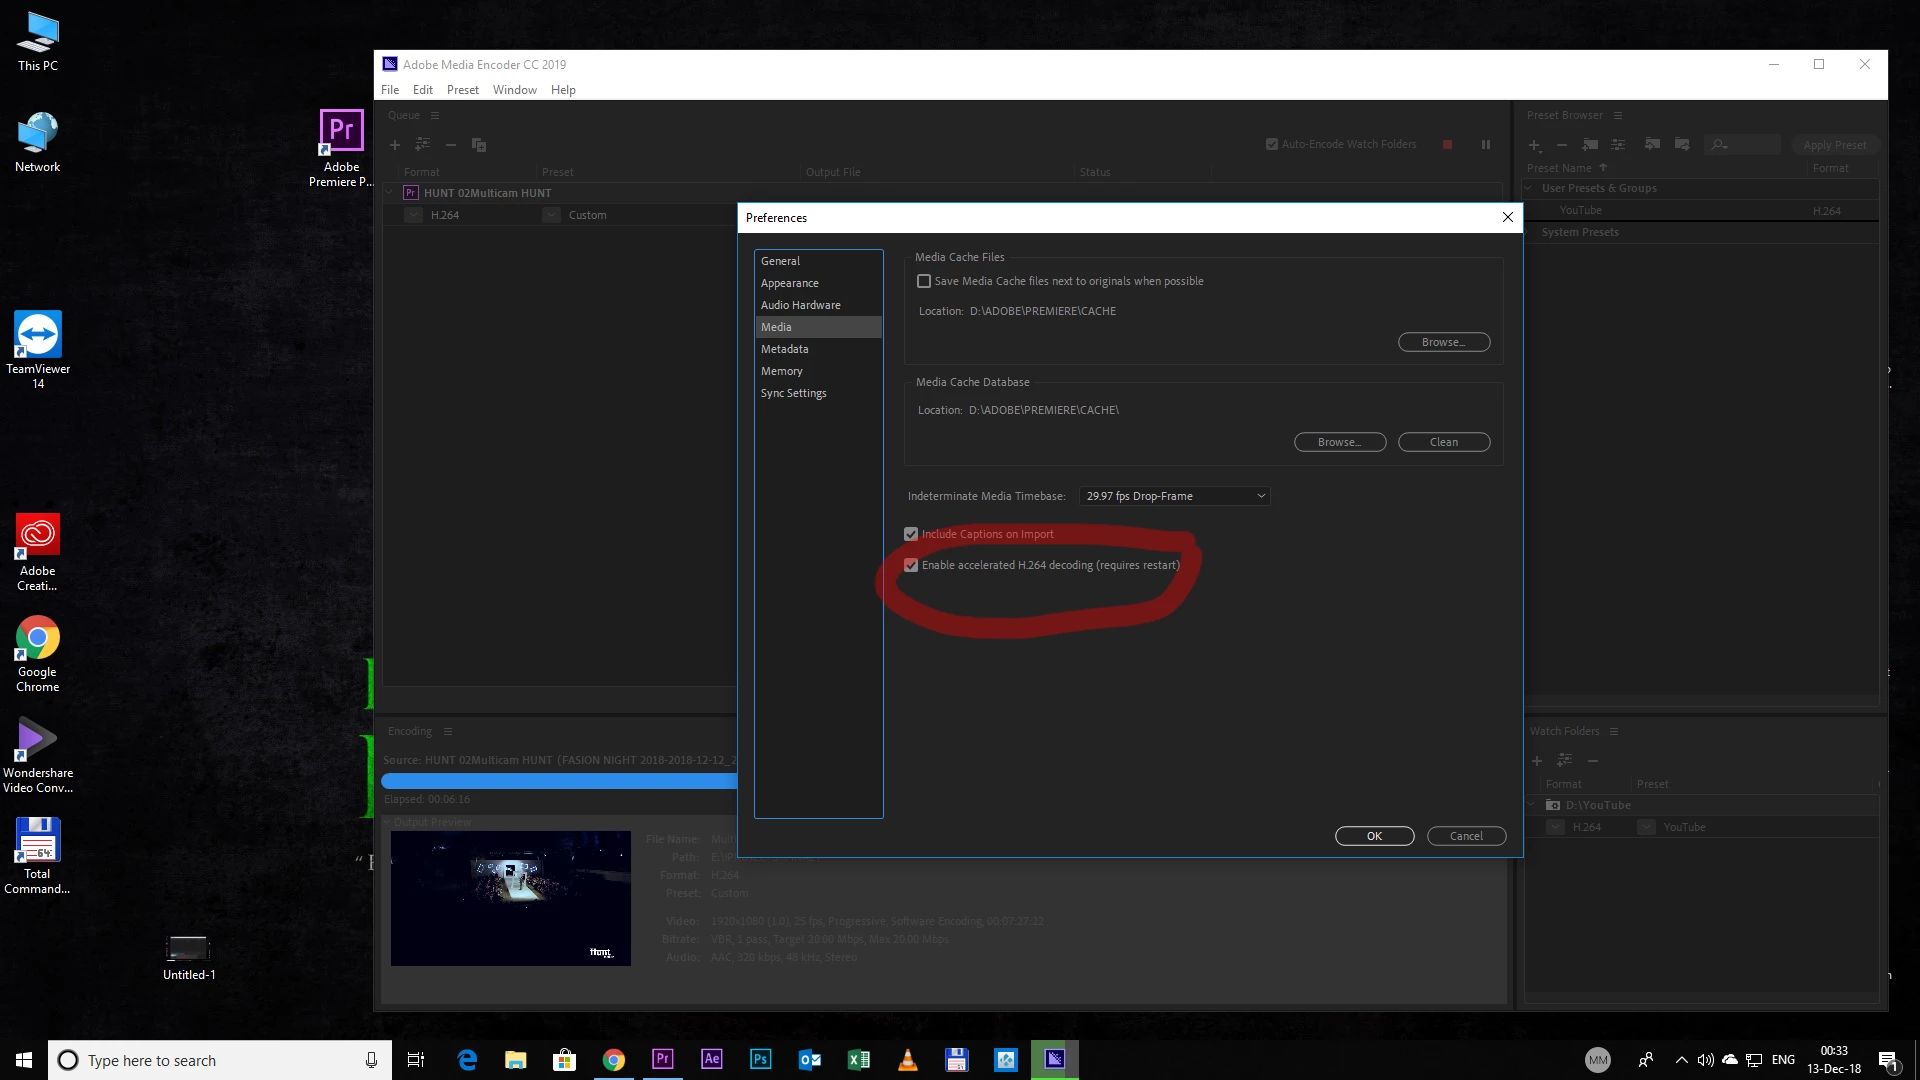Open the Indeterminate Media Timebase dropdown
1920x1080 pixels.
[1175, 496]
